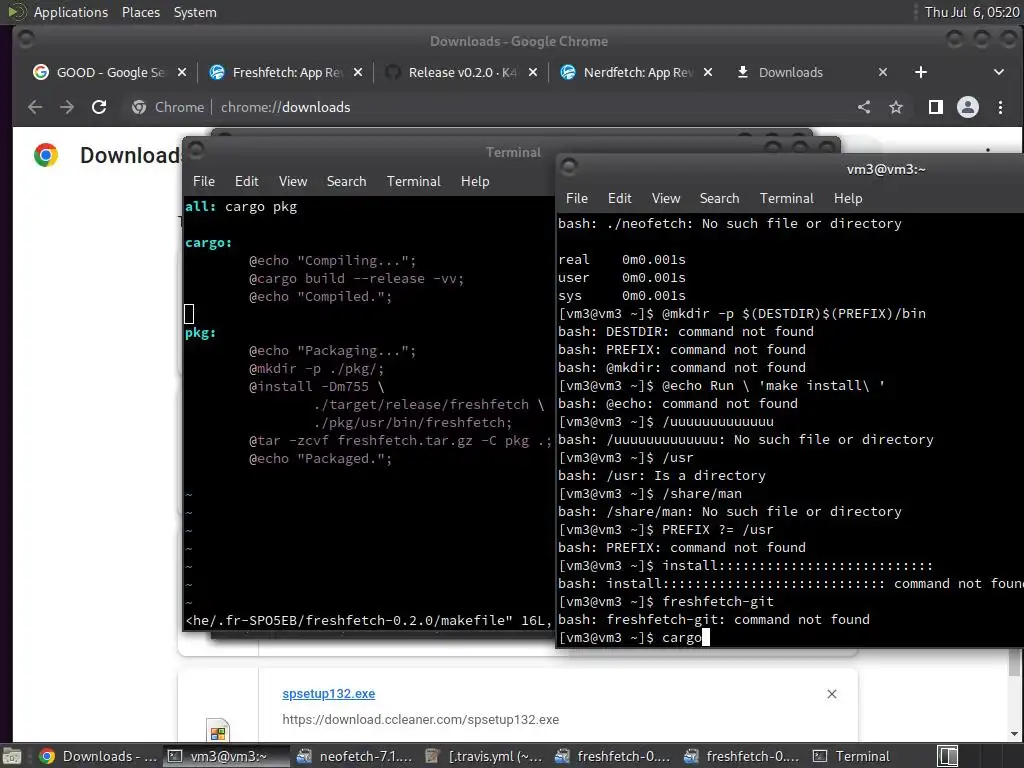This screenshot has width=1024, height=768.
Task: Click the Chrome logo on Downloads page
Action: tap(46, 155)
